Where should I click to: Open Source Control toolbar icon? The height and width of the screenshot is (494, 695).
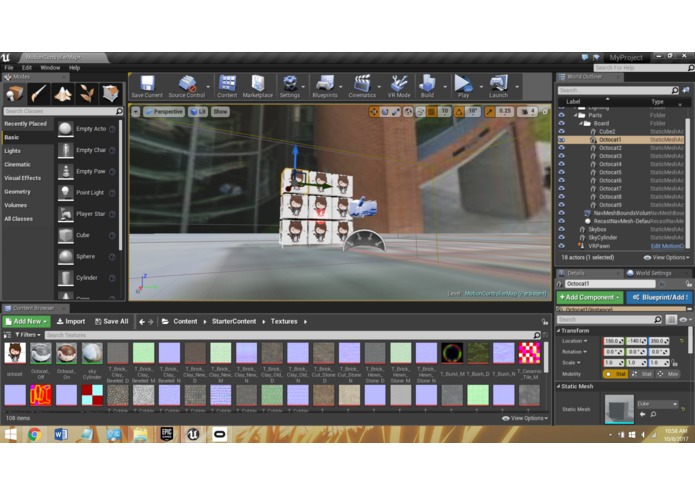(x=187, y=86)
